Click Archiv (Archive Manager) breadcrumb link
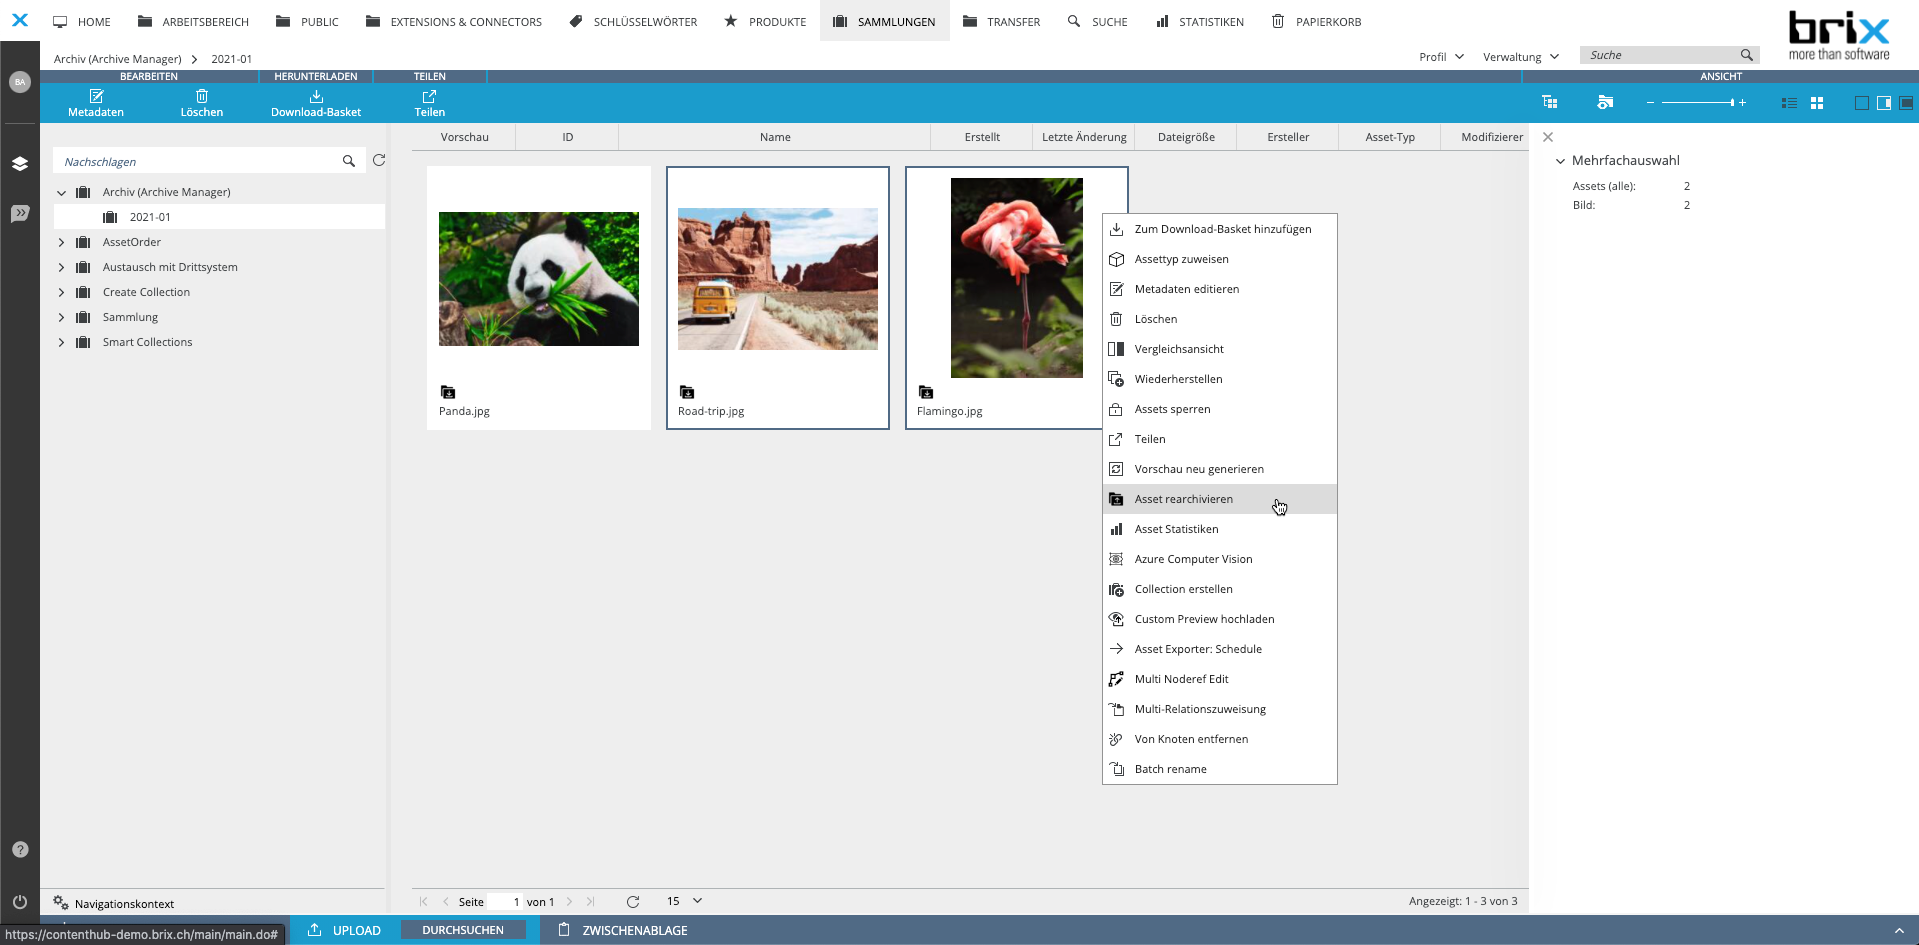The image size is (1919, 945). 118,59
